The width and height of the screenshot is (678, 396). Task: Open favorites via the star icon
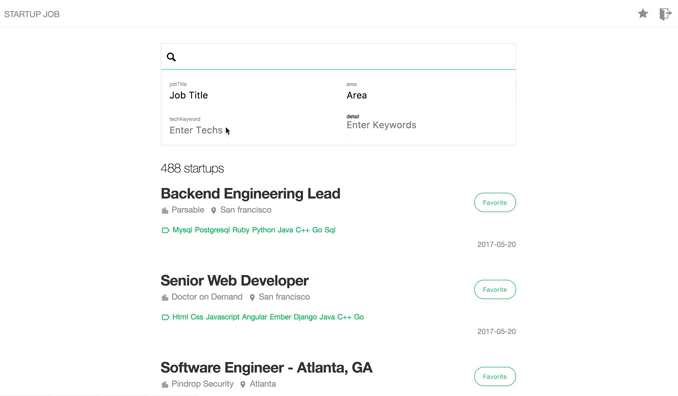click(643, 14)
